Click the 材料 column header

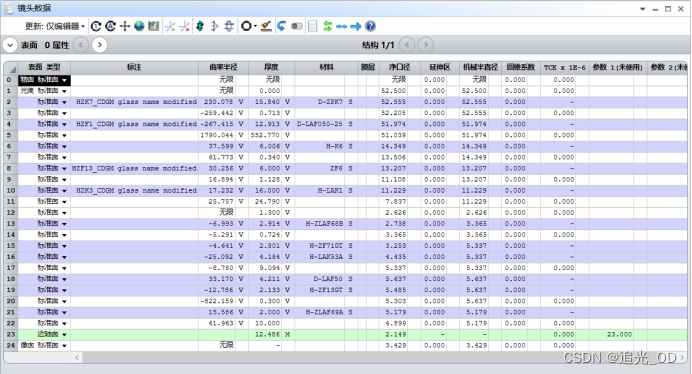coord(326,68)
